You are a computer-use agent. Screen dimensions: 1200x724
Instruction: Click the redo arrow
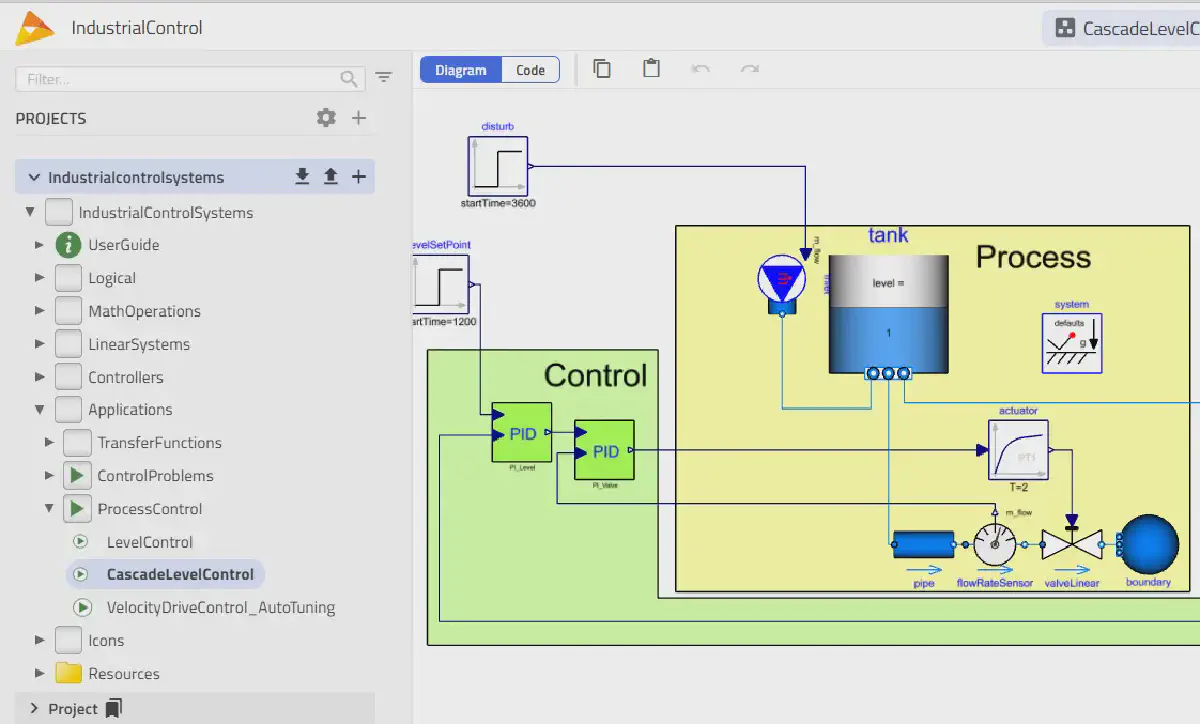pyautogui.click(x=749, y=69)
